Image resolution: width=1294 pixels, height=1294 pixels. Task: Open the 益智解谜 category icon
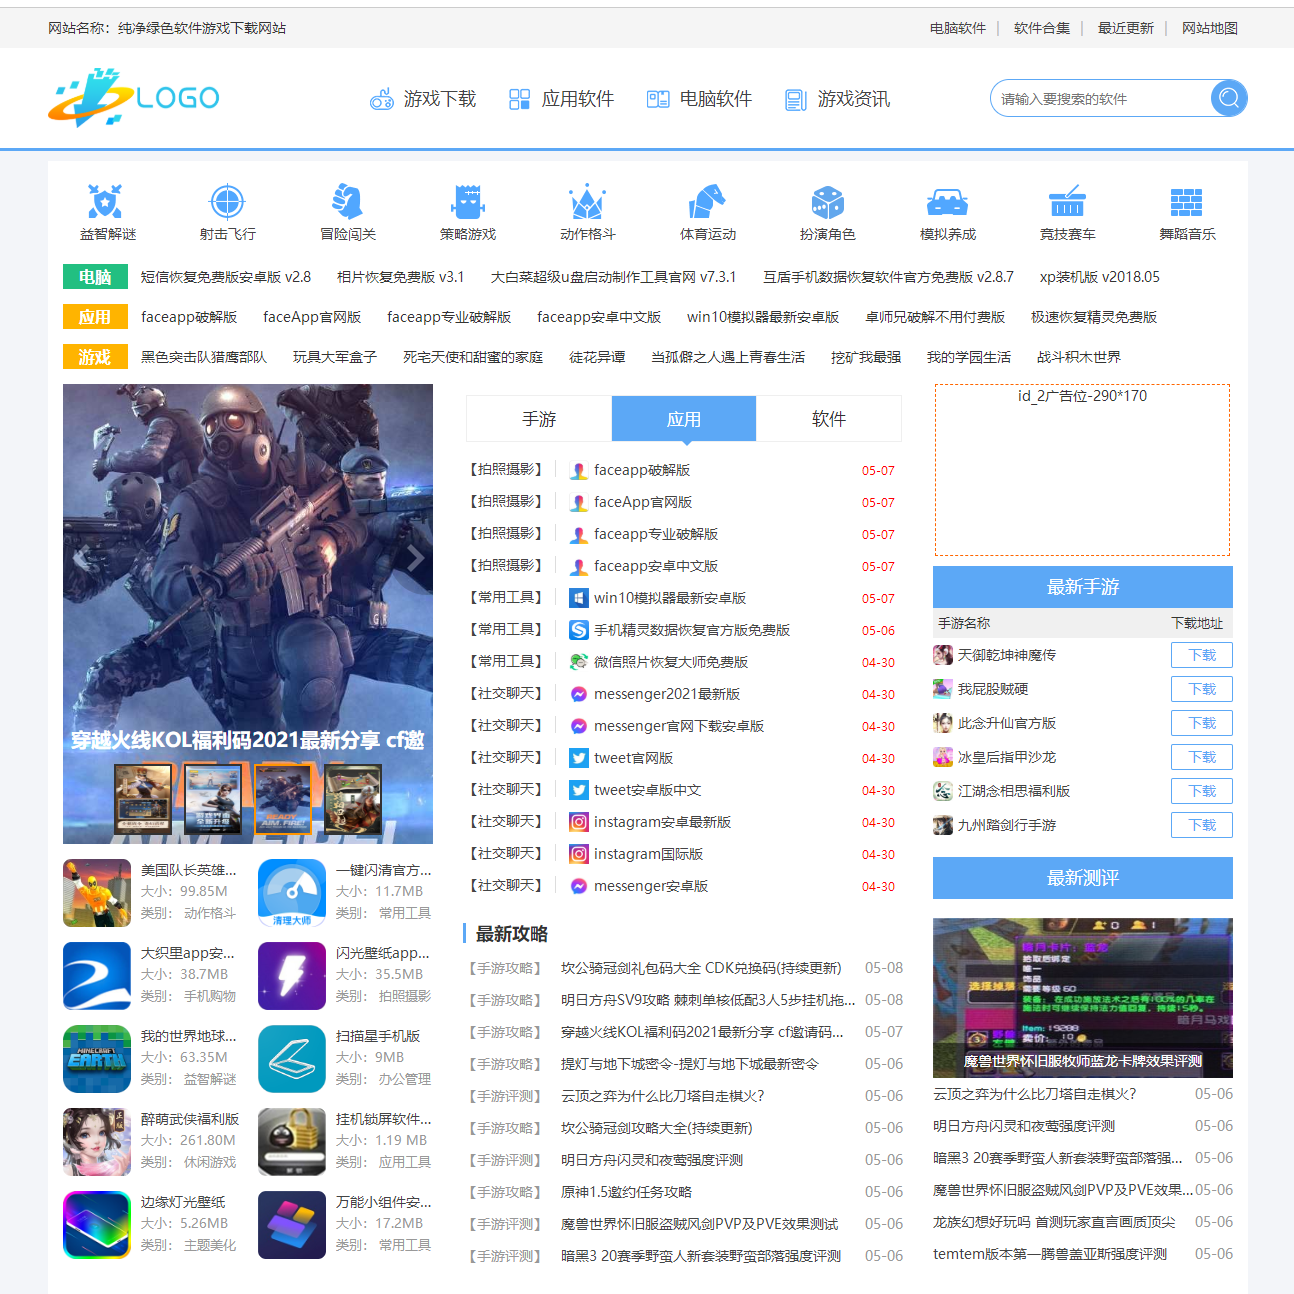pyautogui.click(x=105, y=202)
